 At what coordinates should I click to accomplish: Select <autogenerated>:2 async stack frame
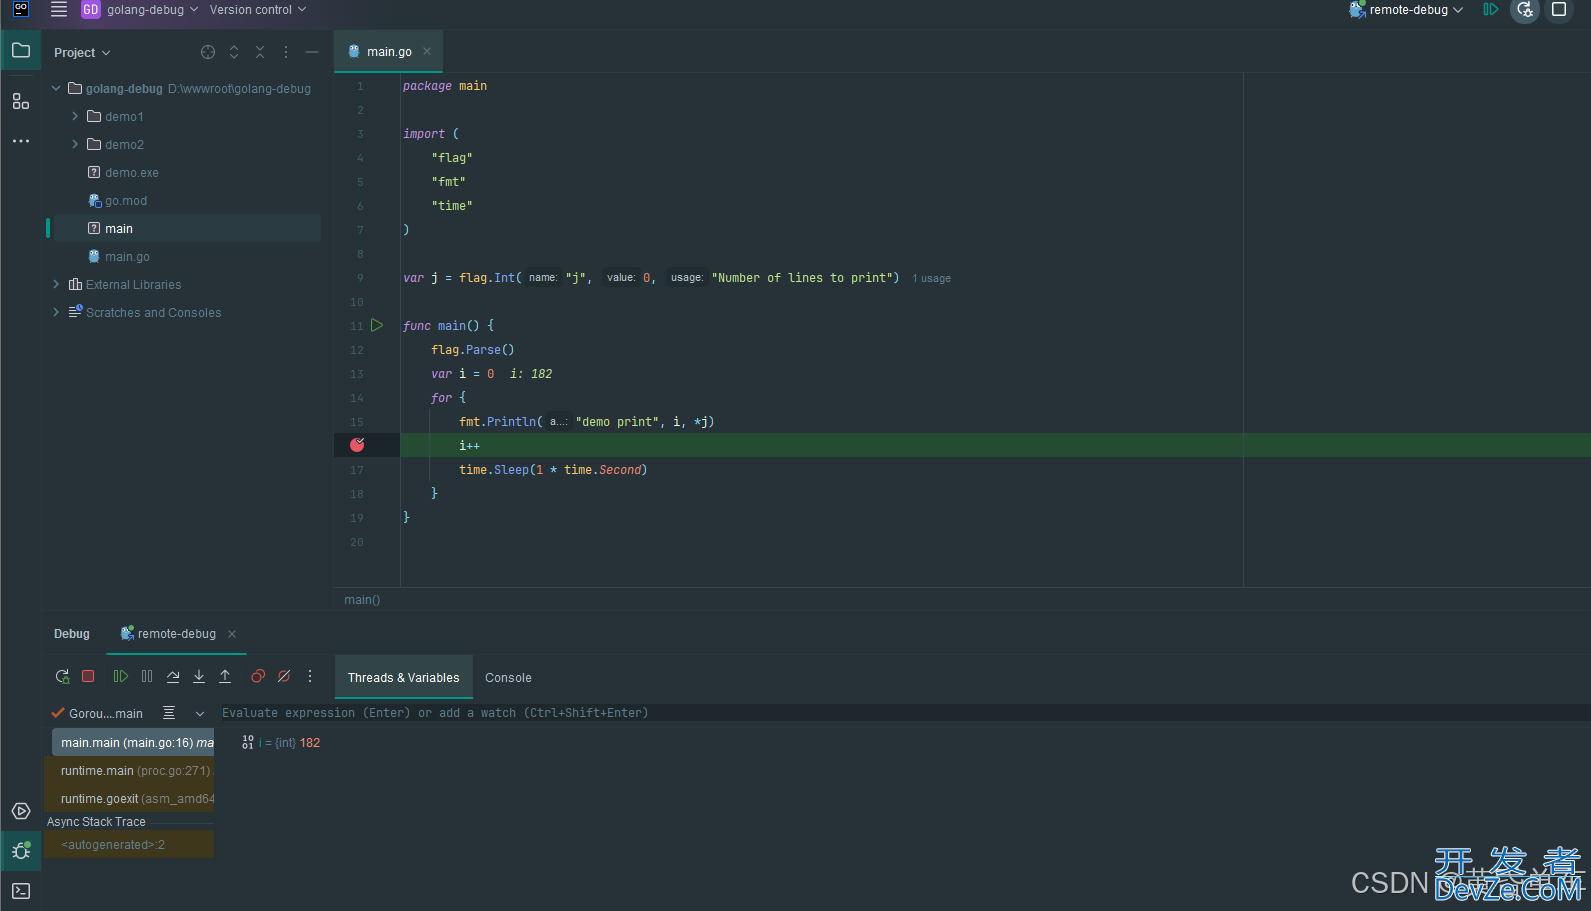pos(130,844)
